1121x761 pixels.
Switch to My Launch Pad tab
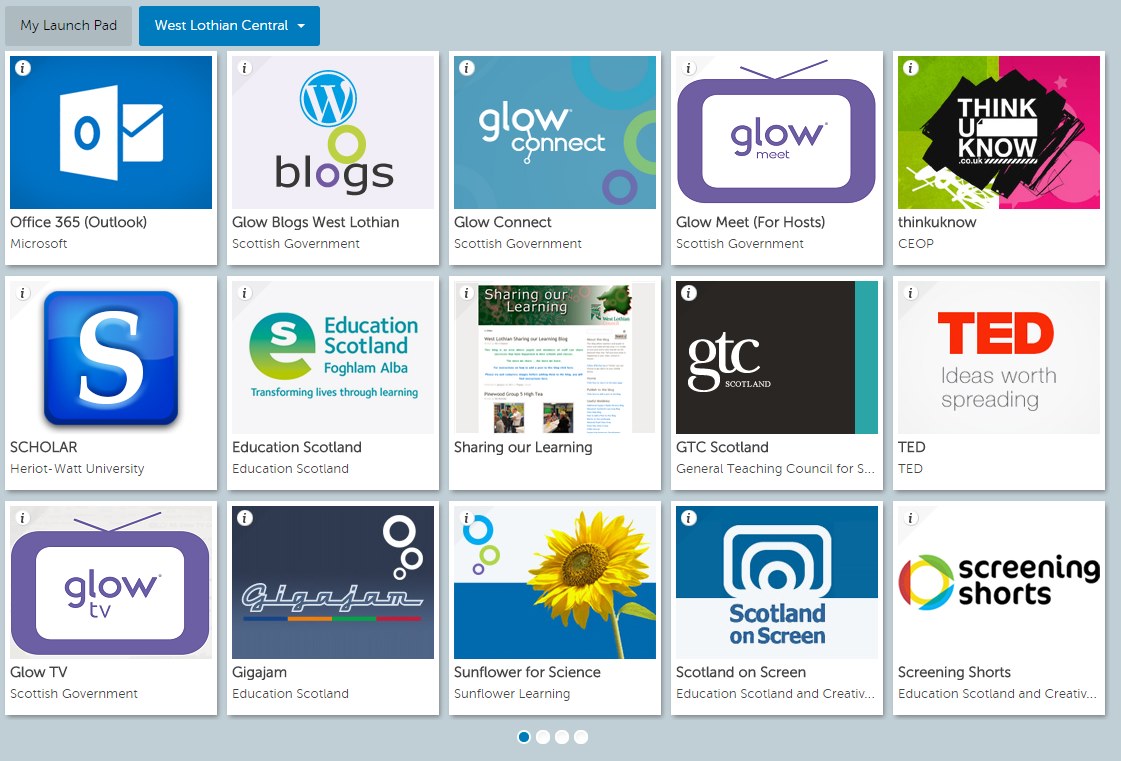(x=69, y=26)
